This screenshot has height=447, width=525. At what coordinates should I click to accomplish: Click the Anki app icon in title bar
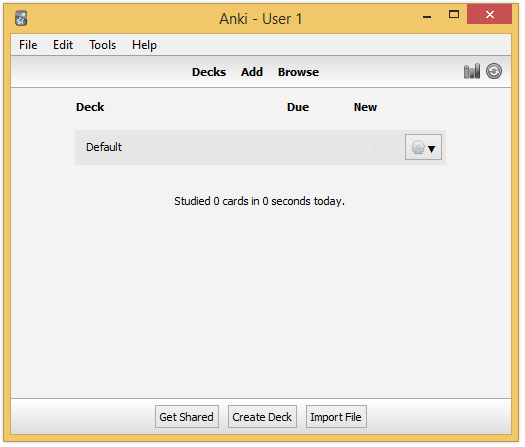(x=21, y=18)
